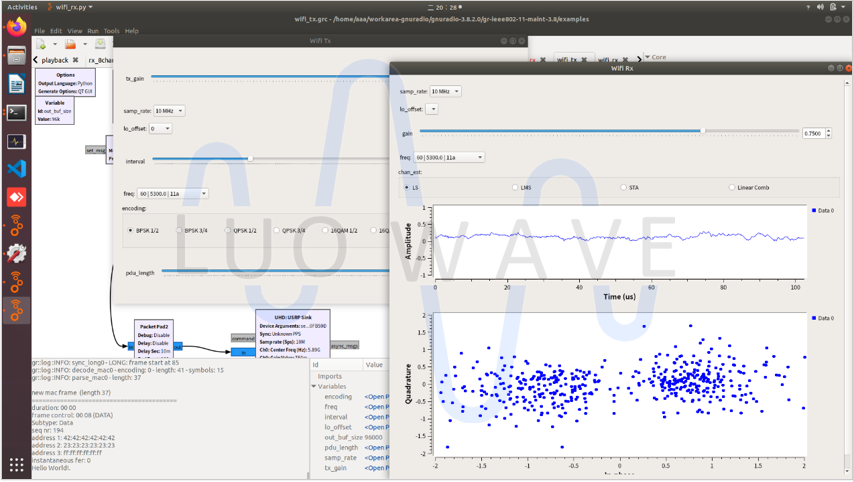853x482 pixels.
Task: Open samp_rate dropdown in Wifi Rx
Action: coord(444,91)
